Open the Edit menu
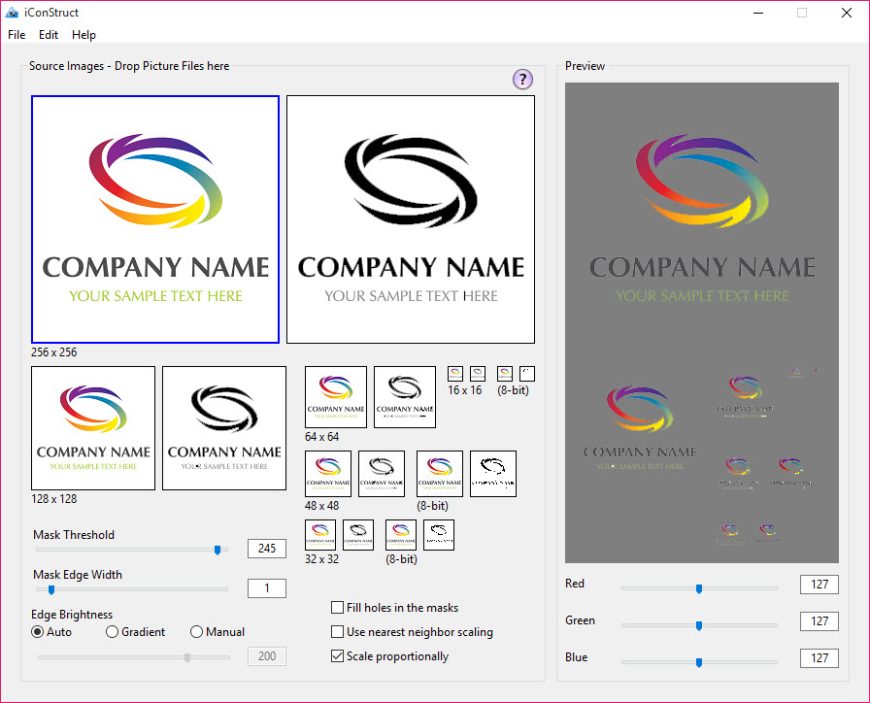The image size is (870, 703). pos(48,35)
